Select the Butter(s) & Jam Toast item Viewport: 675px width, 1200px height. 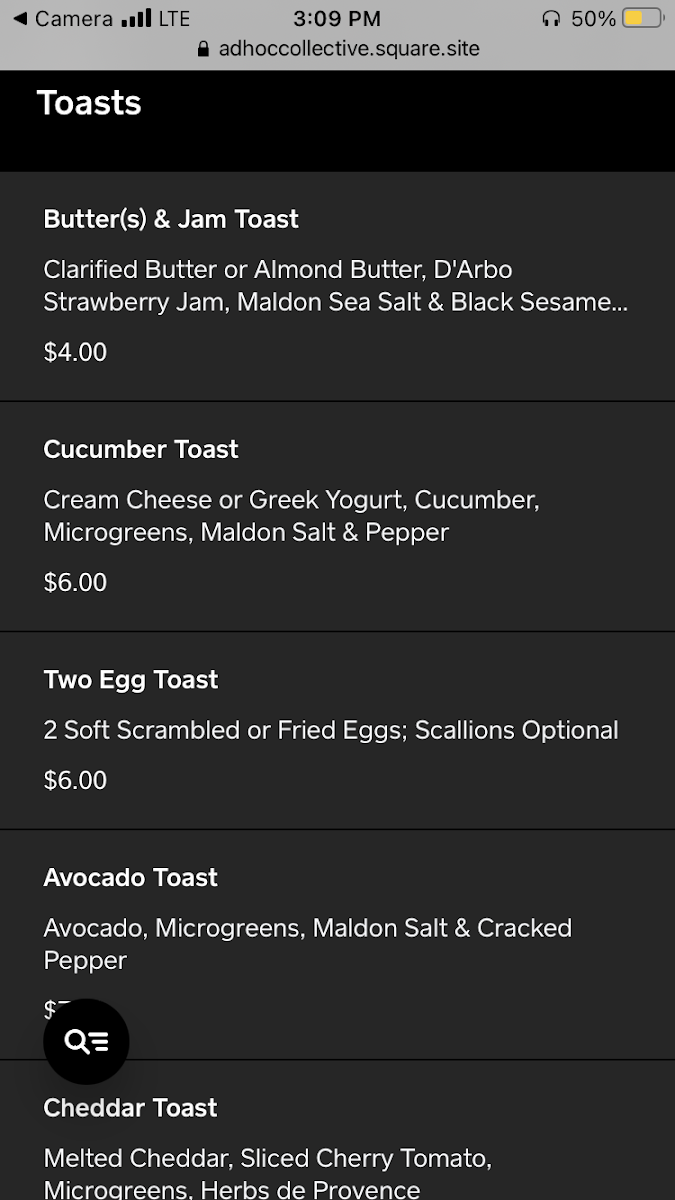(170, 219)
